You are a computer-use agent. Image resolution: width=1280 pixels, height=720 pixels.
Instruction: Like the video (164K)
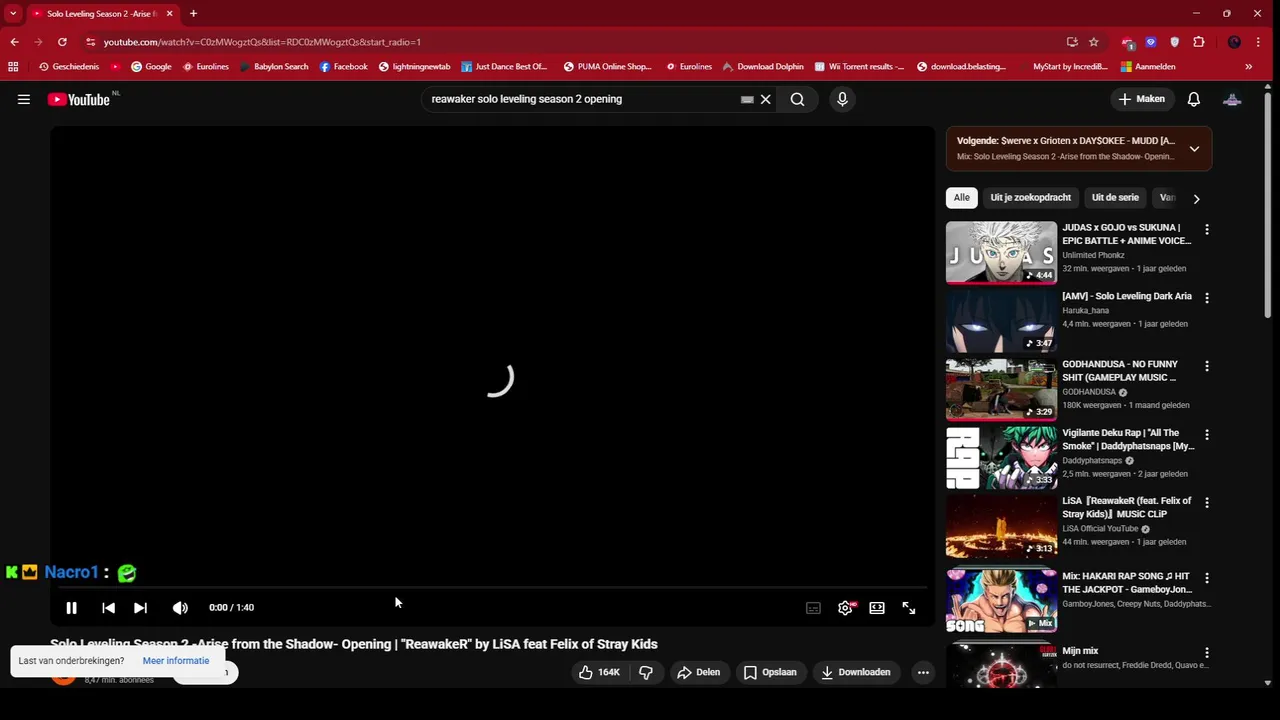[x=599, y=672]
